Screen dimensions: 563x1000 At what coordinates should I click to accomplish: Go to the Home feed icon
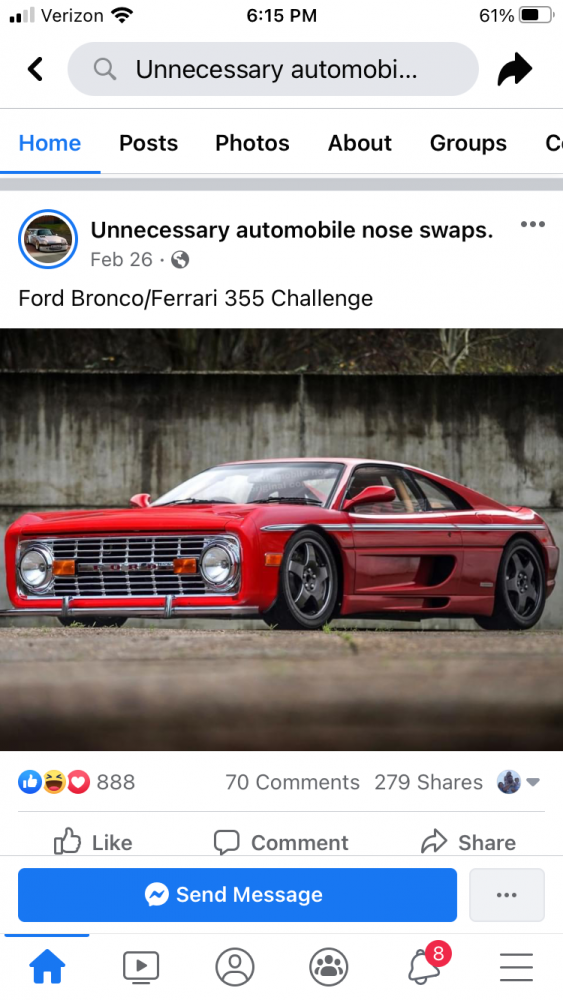pos(47,967)
